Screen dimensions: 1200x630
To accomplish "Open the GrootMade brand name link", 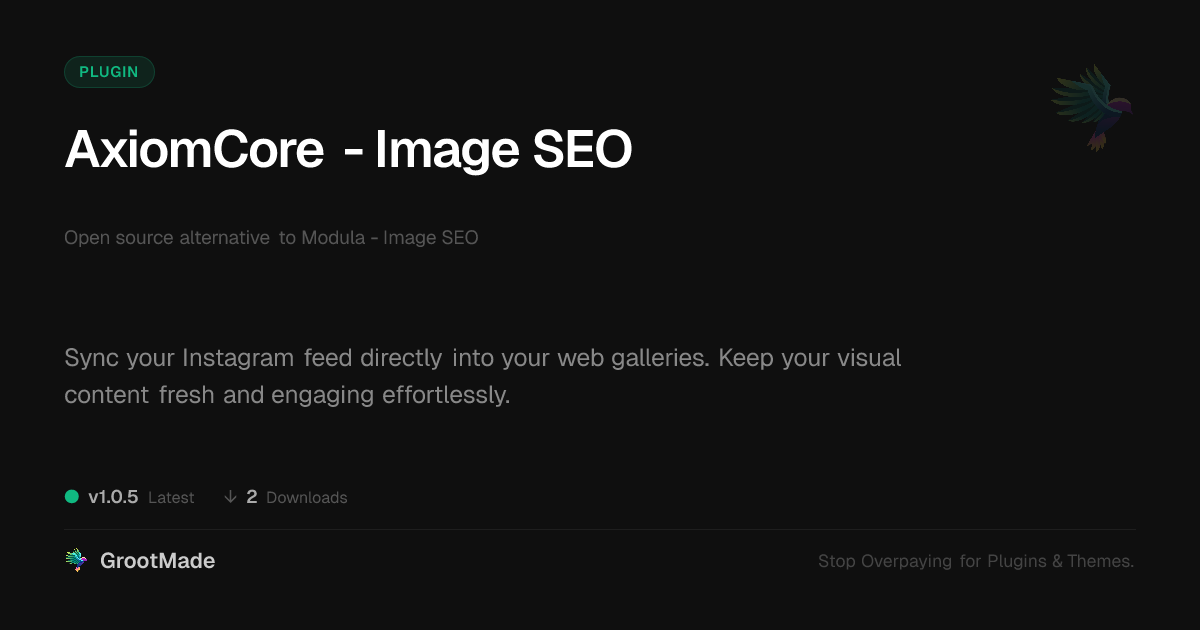I will (x=157, y=561).
